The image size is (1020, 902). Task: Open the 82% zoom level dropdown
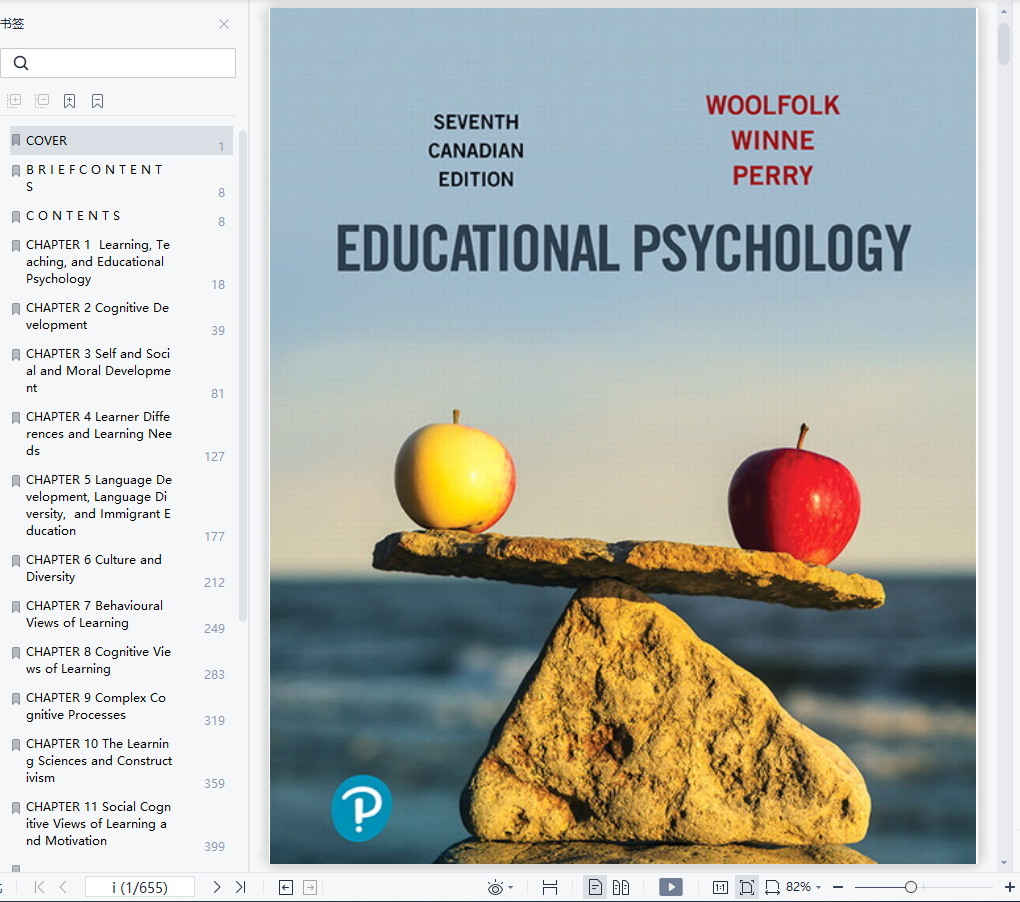pos(818,887)
